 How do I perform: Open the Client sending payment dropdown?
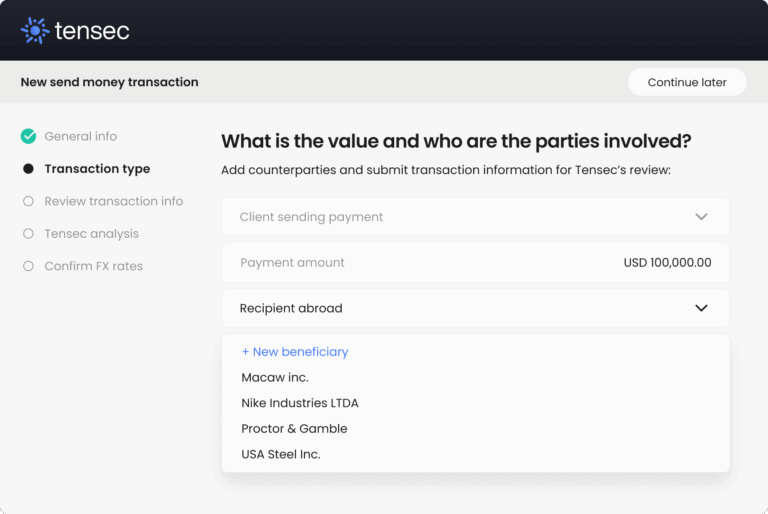(x=475, y=217)
